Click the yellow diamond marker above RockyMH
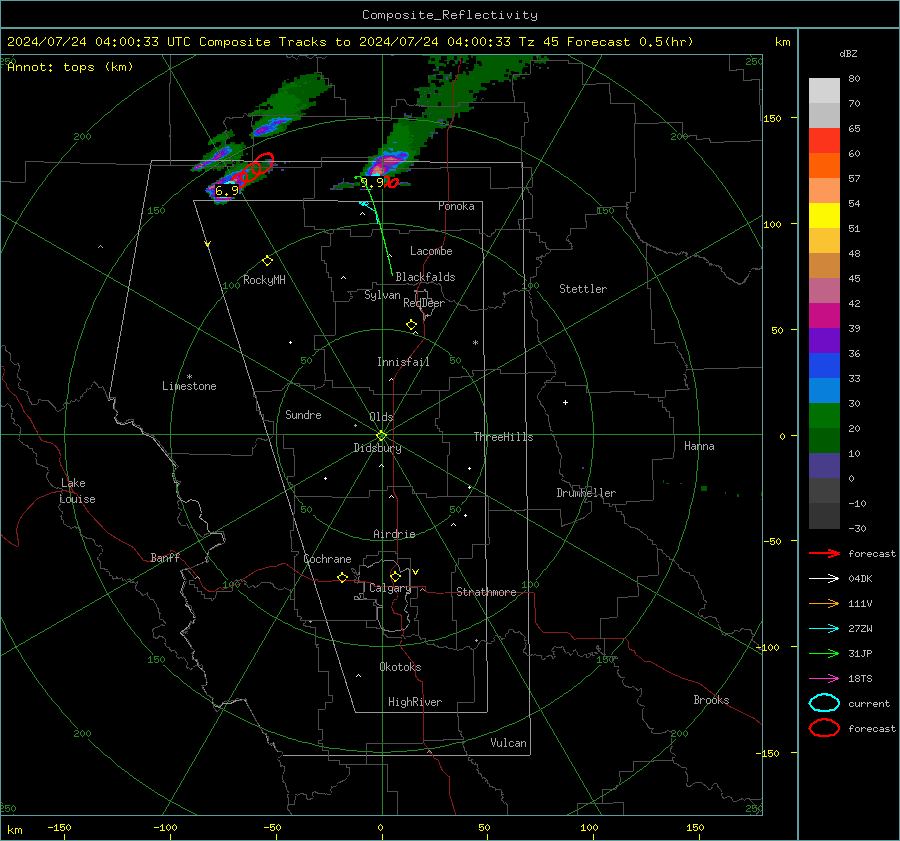This screenshot has height=841, width=900. [267, 261]
